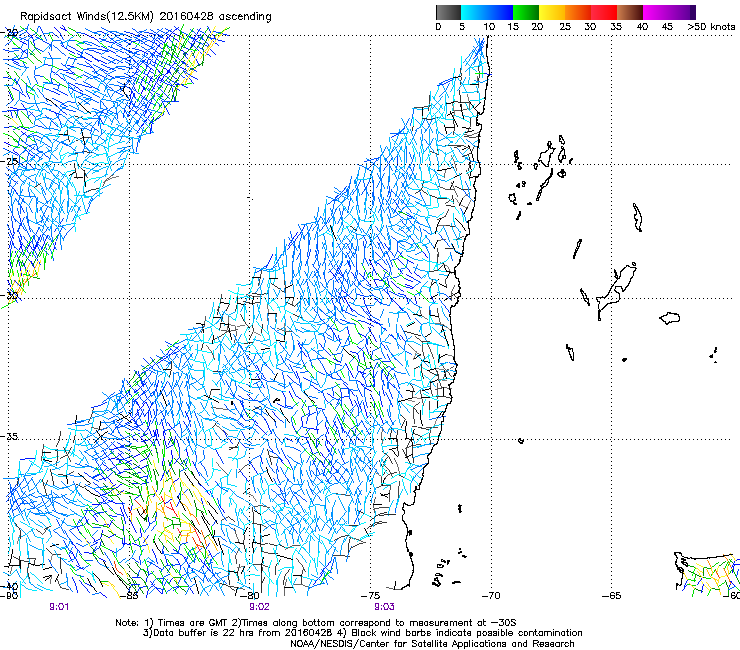Click the gray 0-5 knots legend swatch
740x650 pixels.
(448, 12)
